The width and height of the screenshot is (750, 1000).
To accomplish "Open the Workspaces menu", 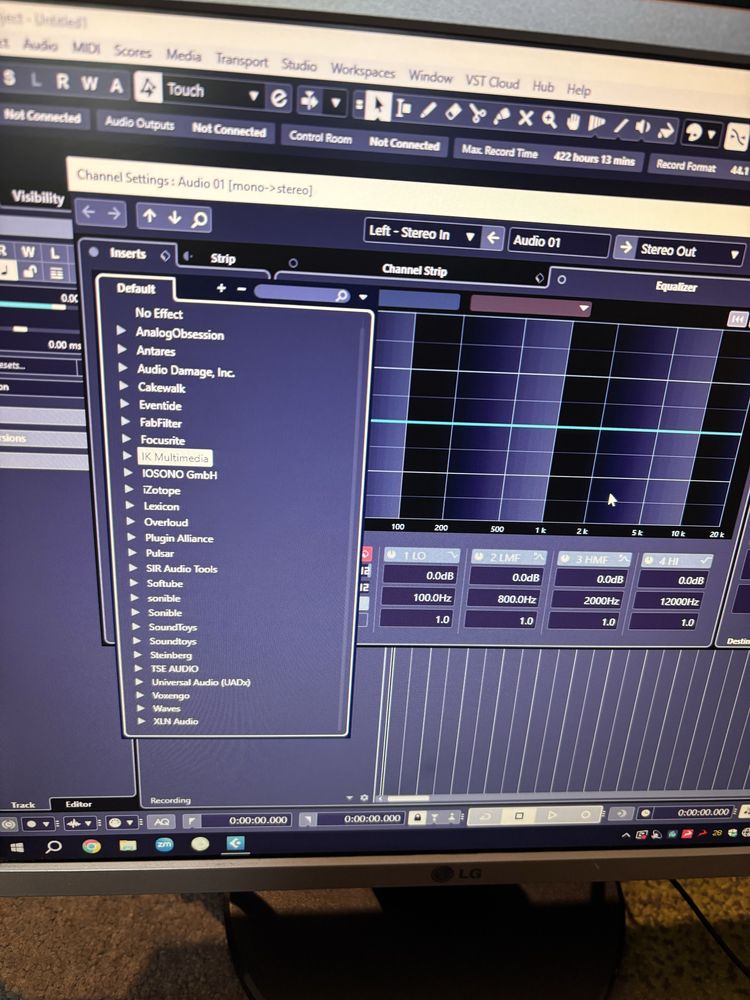I will [362, 71].
